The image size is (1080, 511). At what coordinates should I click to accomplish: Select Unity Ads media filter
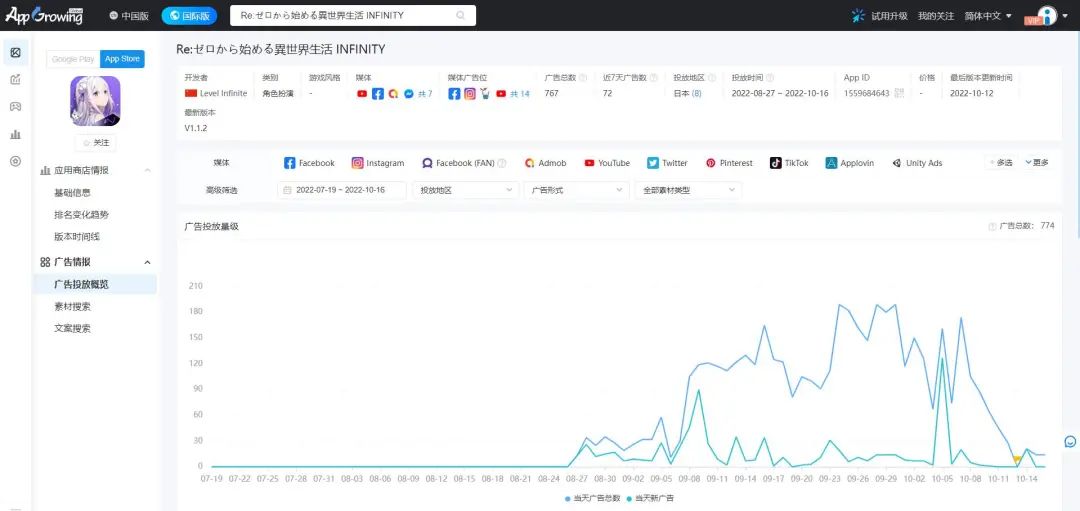click(x=917, y=163)
